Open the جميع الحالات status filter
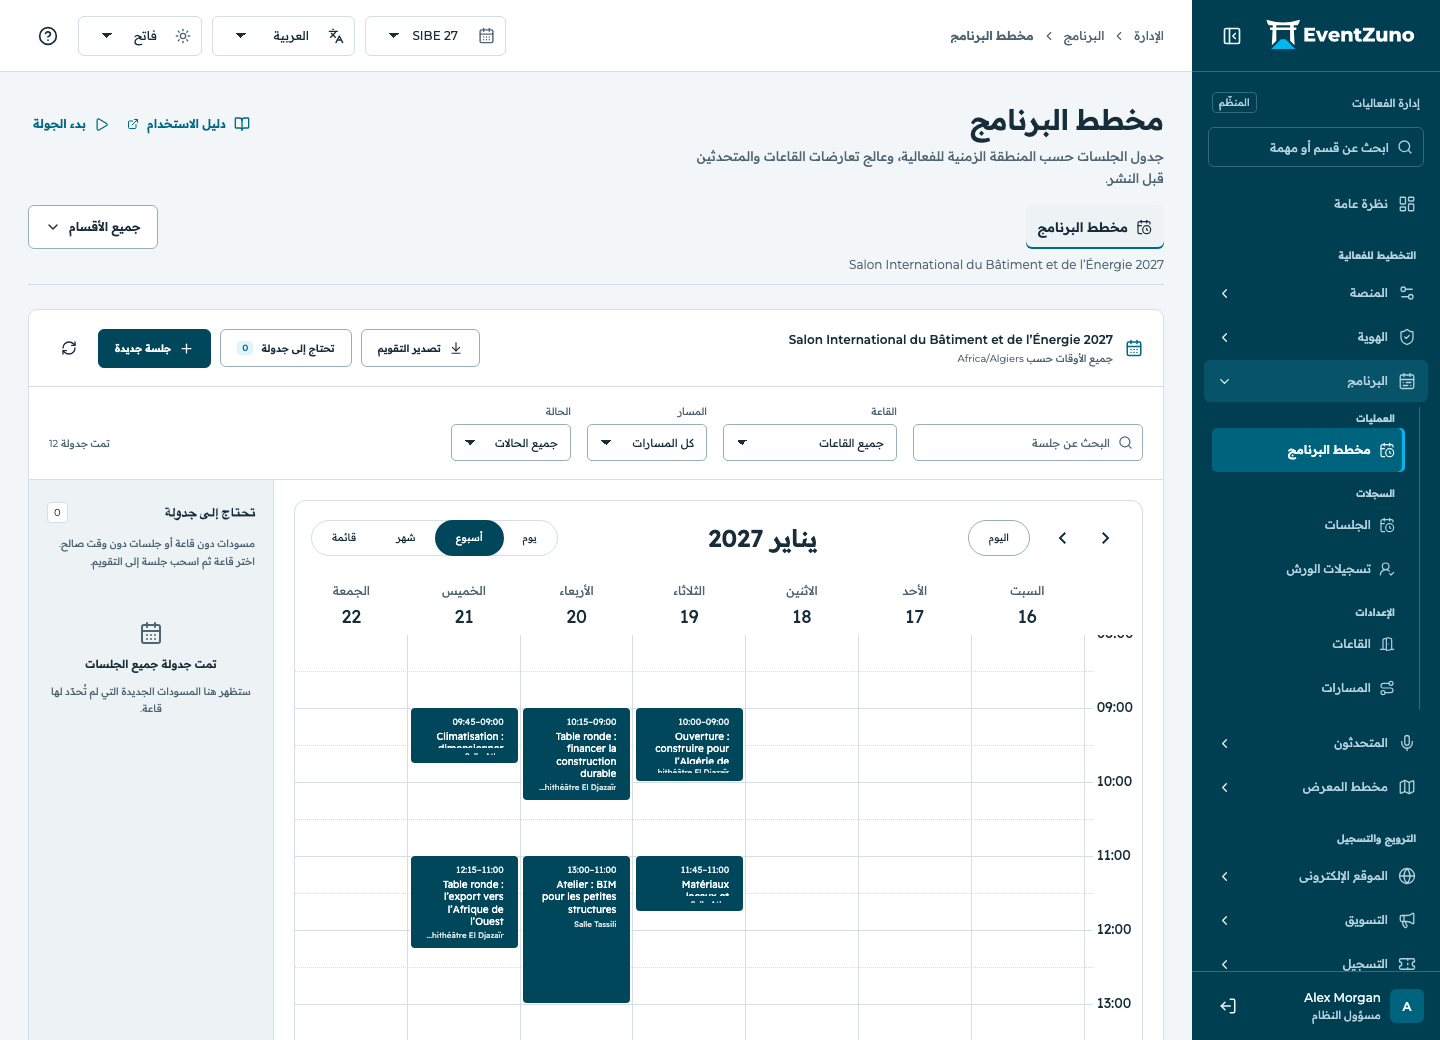 click(511, 443)
